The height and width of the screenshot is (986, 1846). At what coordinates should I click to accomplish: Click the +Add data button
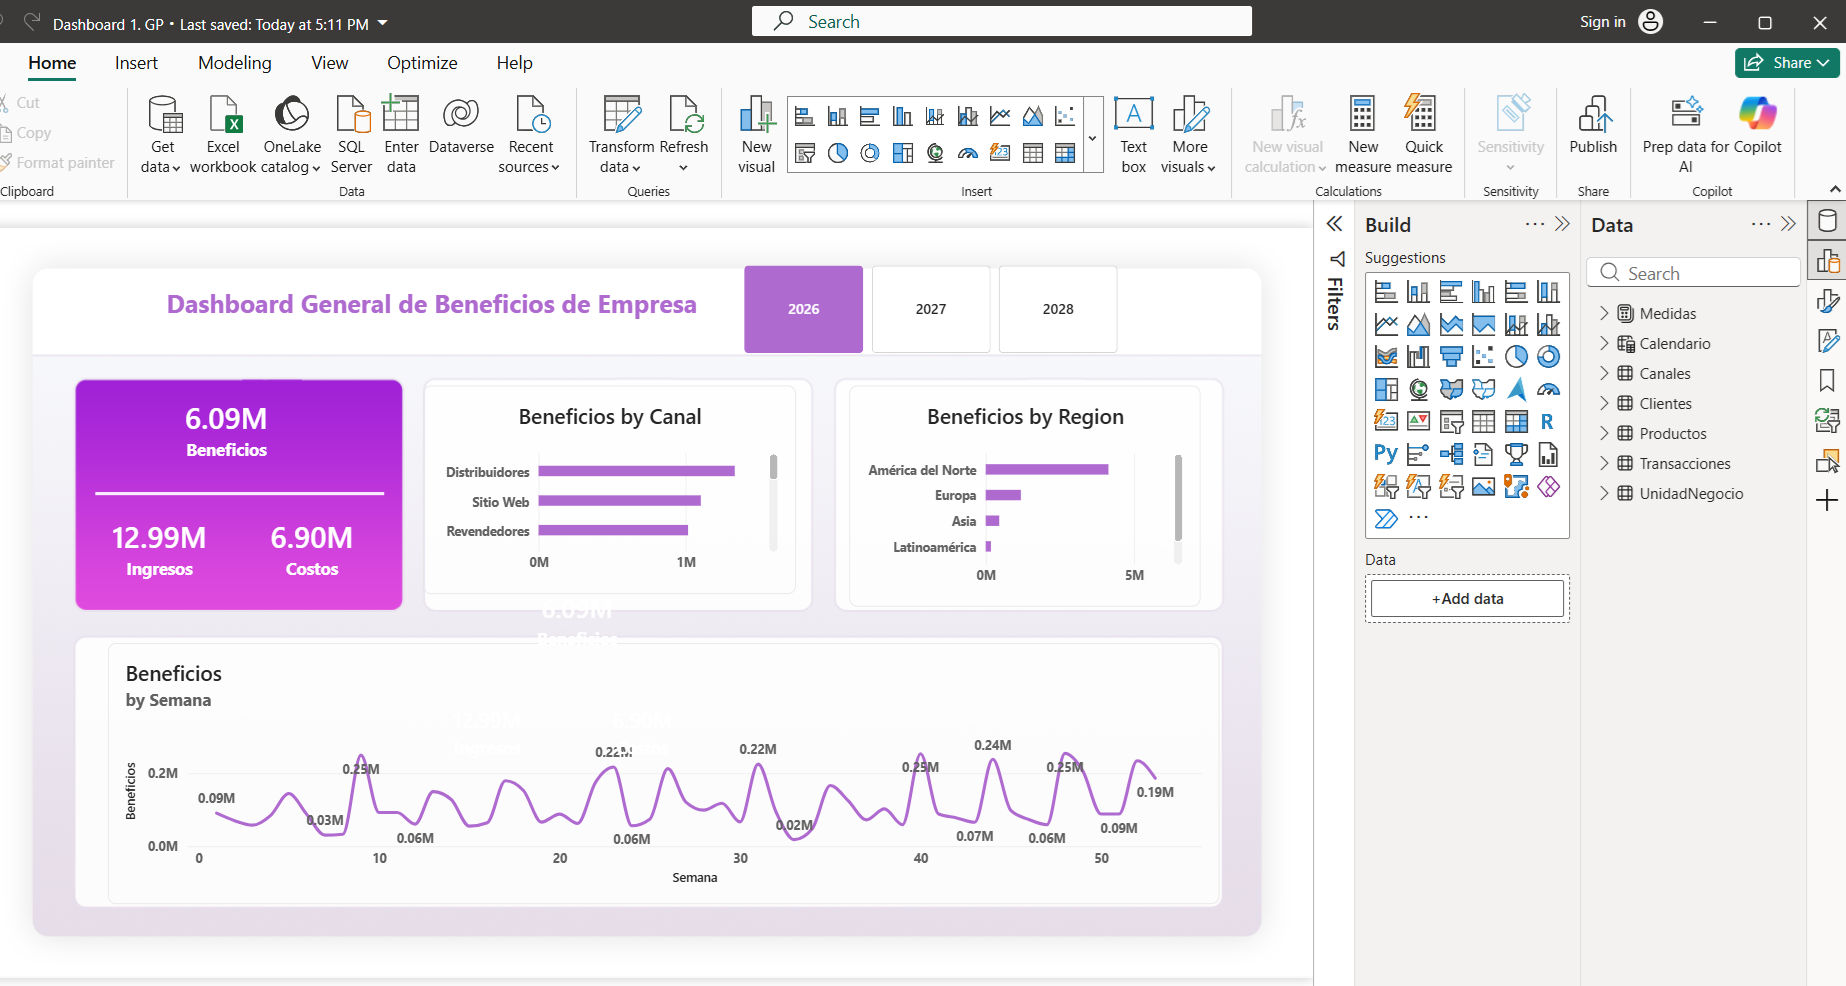(1467, 599)
